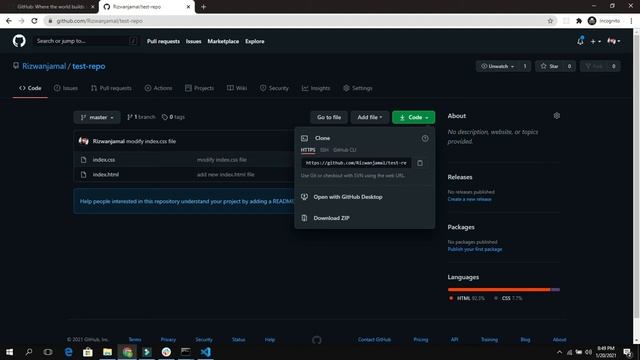Click the Go to file button

pyautogui.click(x=329, y=117)
